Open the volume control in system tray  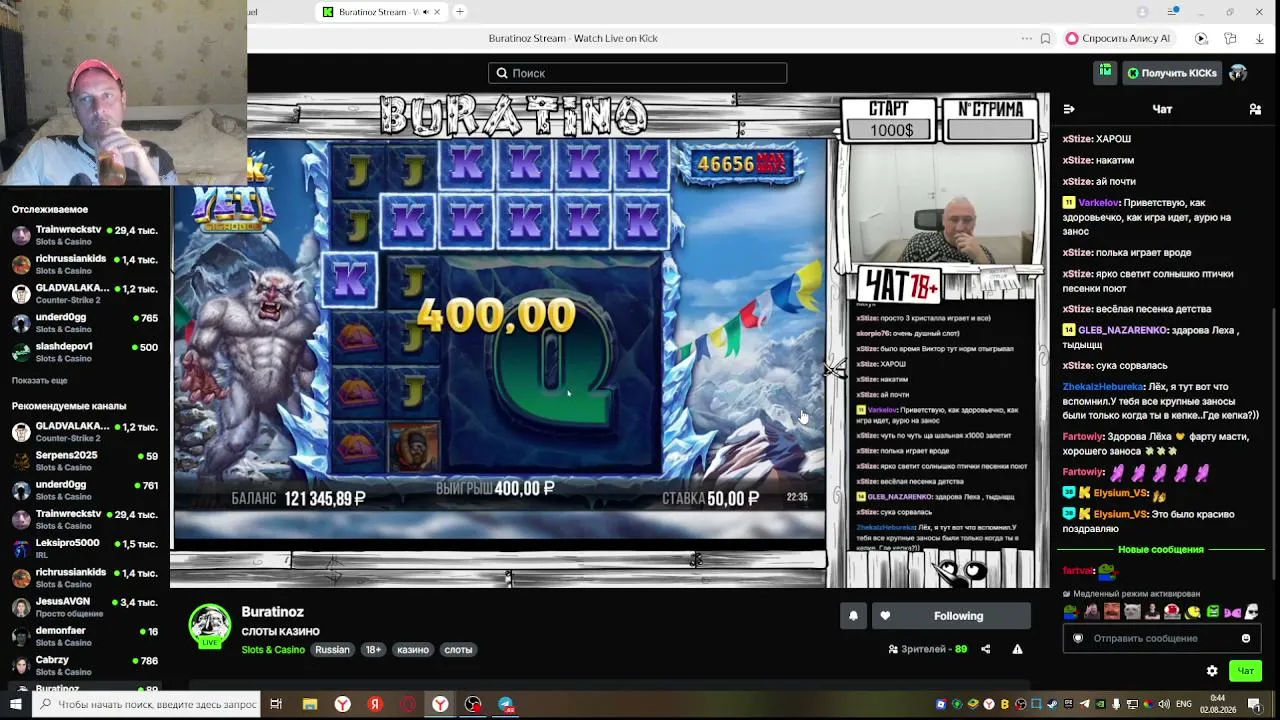(x=1166, y=704)
